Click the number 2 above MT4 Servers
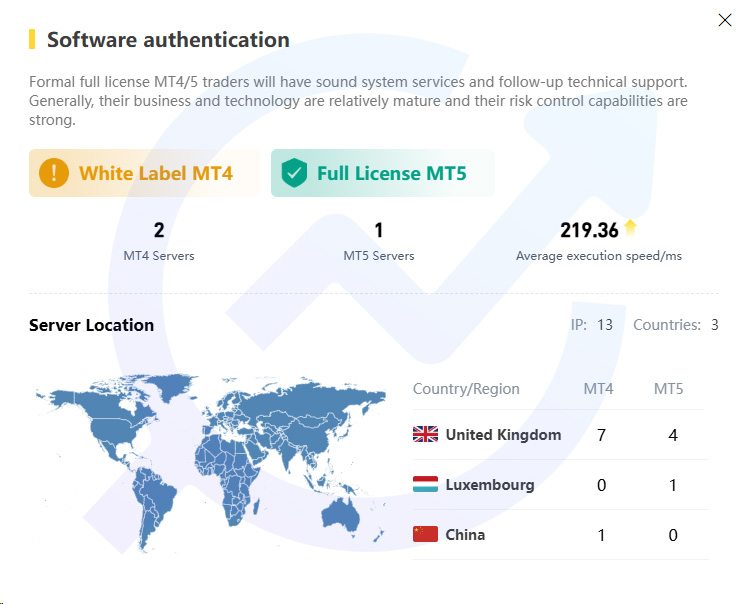This screenshot has height=604, width=740. [x=159, y=230]
